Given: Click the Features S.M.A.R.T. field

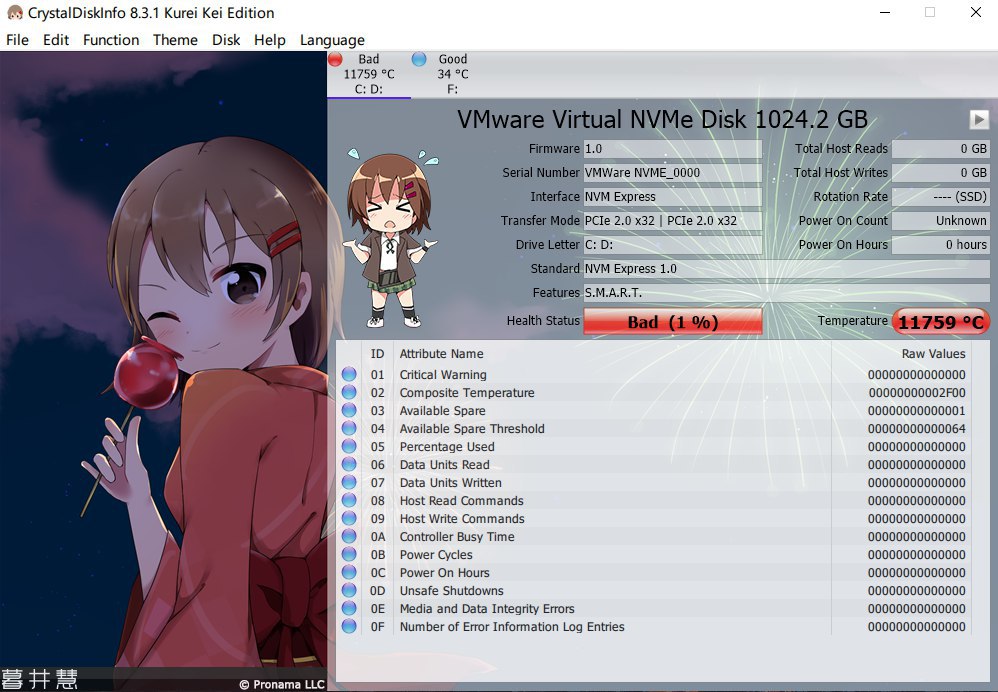Looking at the screenshot, I should [x=787, y=293].
